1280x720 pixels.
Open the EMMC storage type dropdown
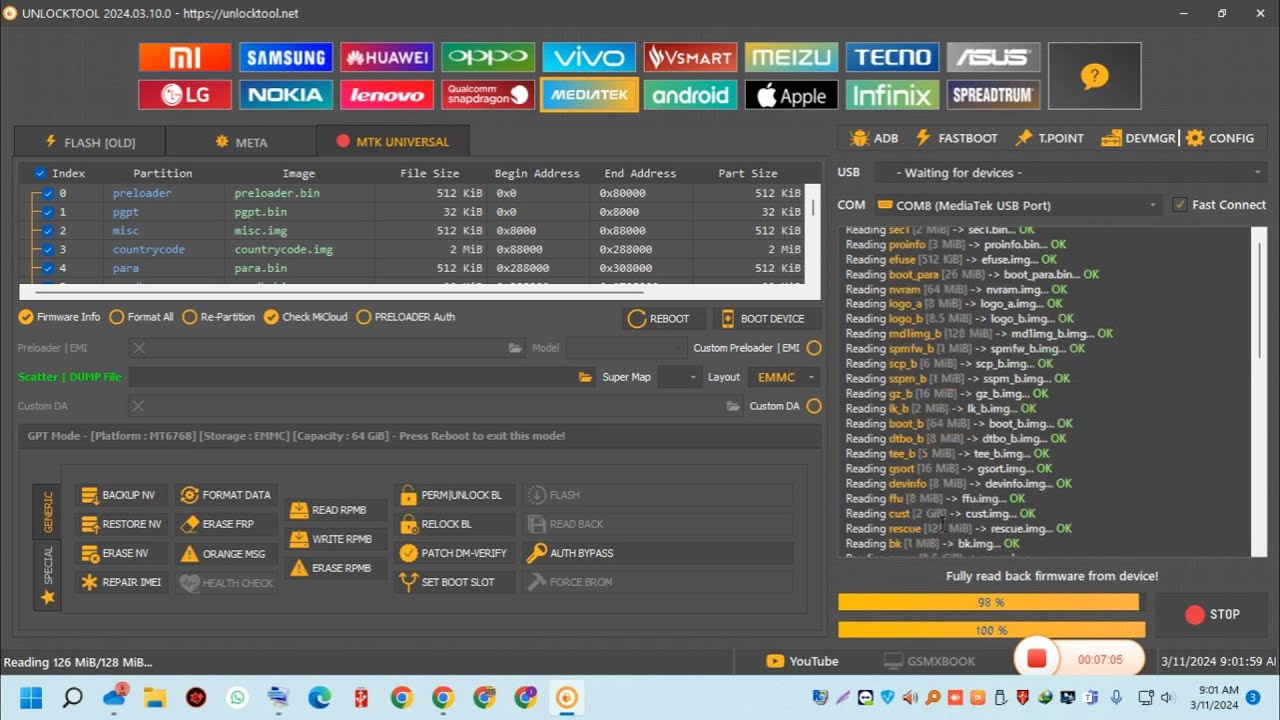(x=783, y=377)
